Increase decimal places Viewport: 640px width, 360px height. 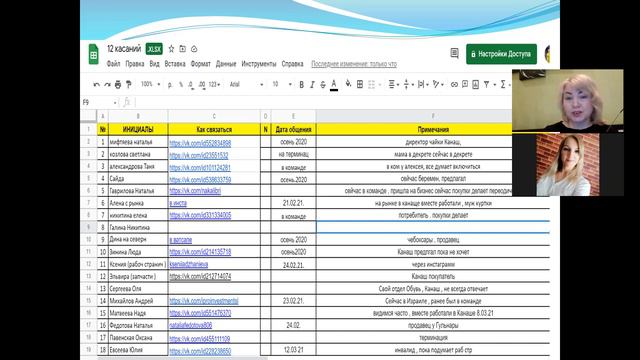202,84
